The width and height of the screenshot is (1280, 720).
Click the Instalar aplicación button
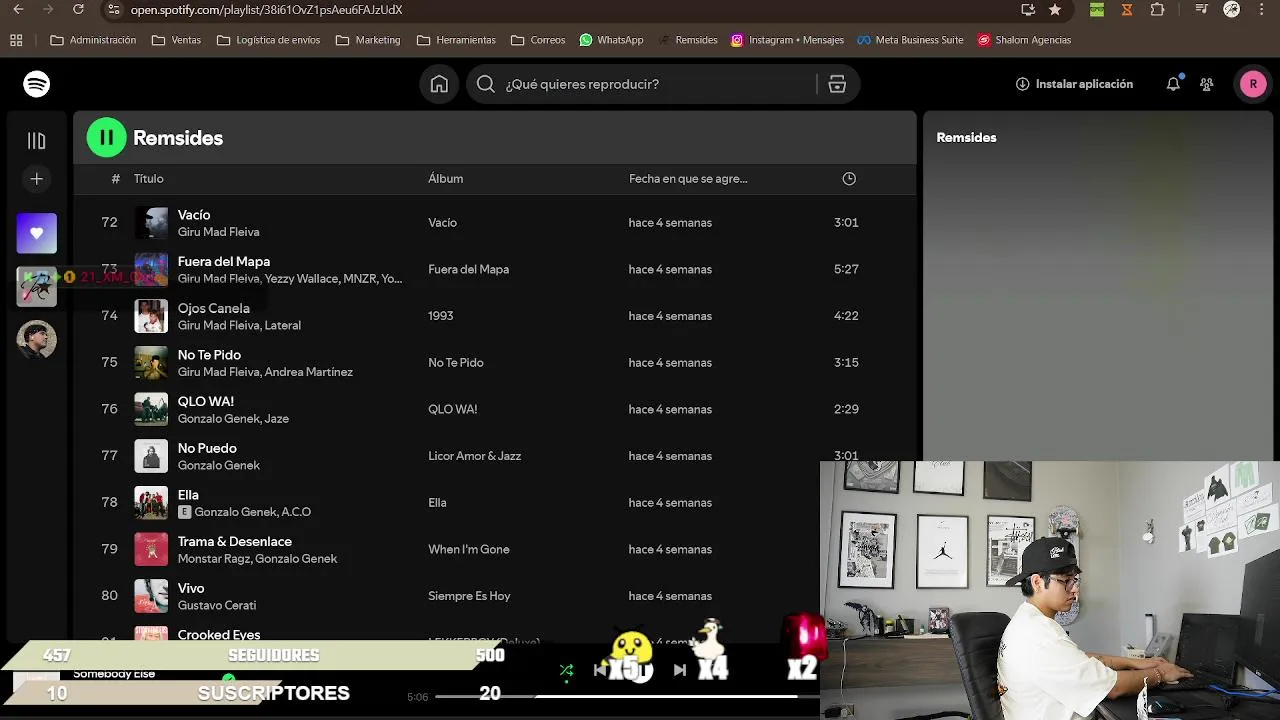[x=1074, y=84]
